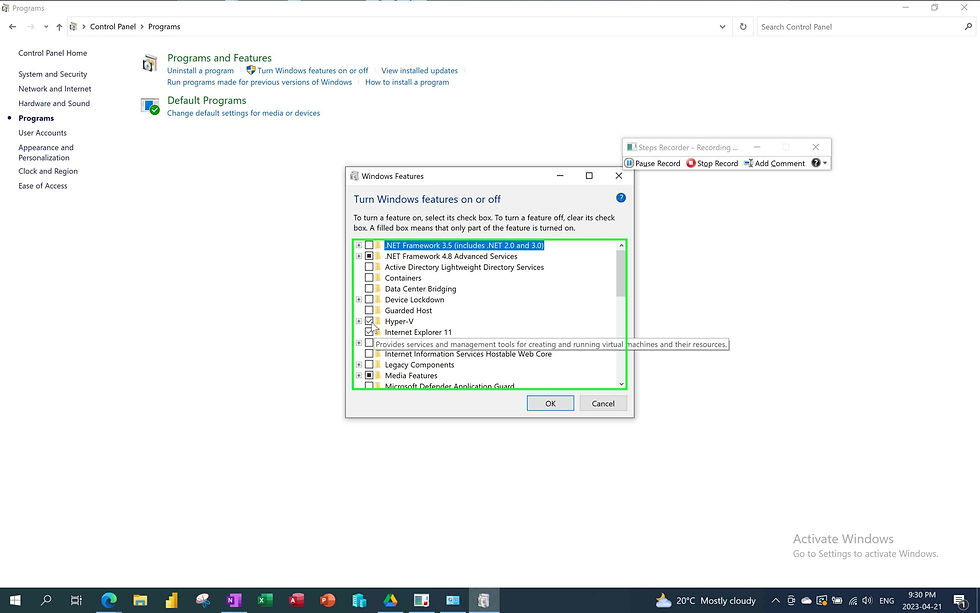Expand the Device Lockdown node
Screen dimensions: 980x613
[x=359, y=299]
